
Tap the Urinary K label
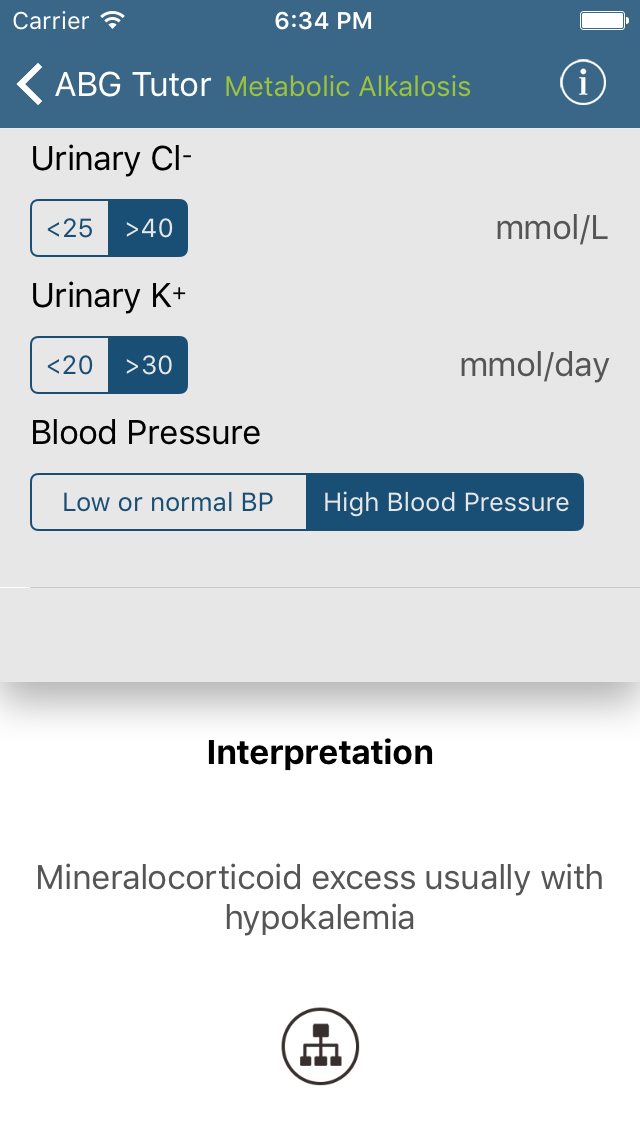(109, 296)
